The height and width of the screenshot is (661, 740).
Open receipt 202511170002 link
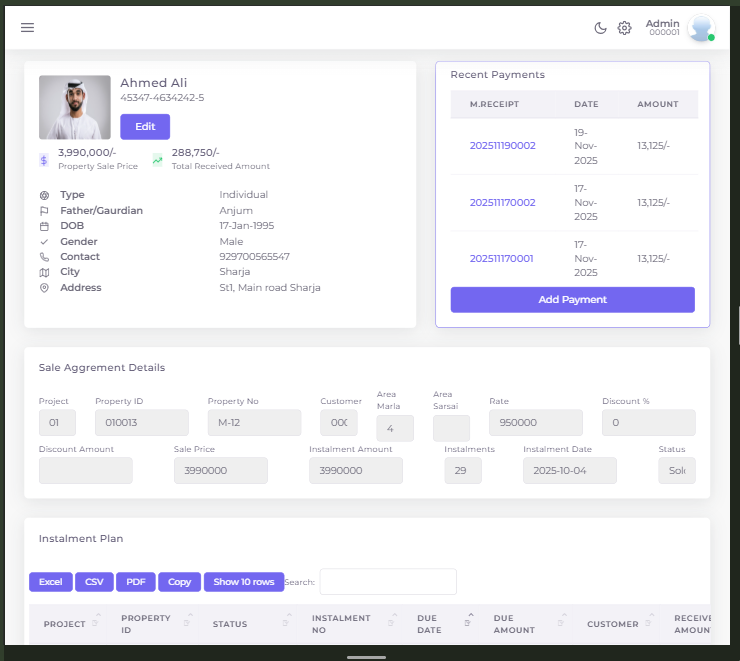pyautogui.click(x=502, y=203)
